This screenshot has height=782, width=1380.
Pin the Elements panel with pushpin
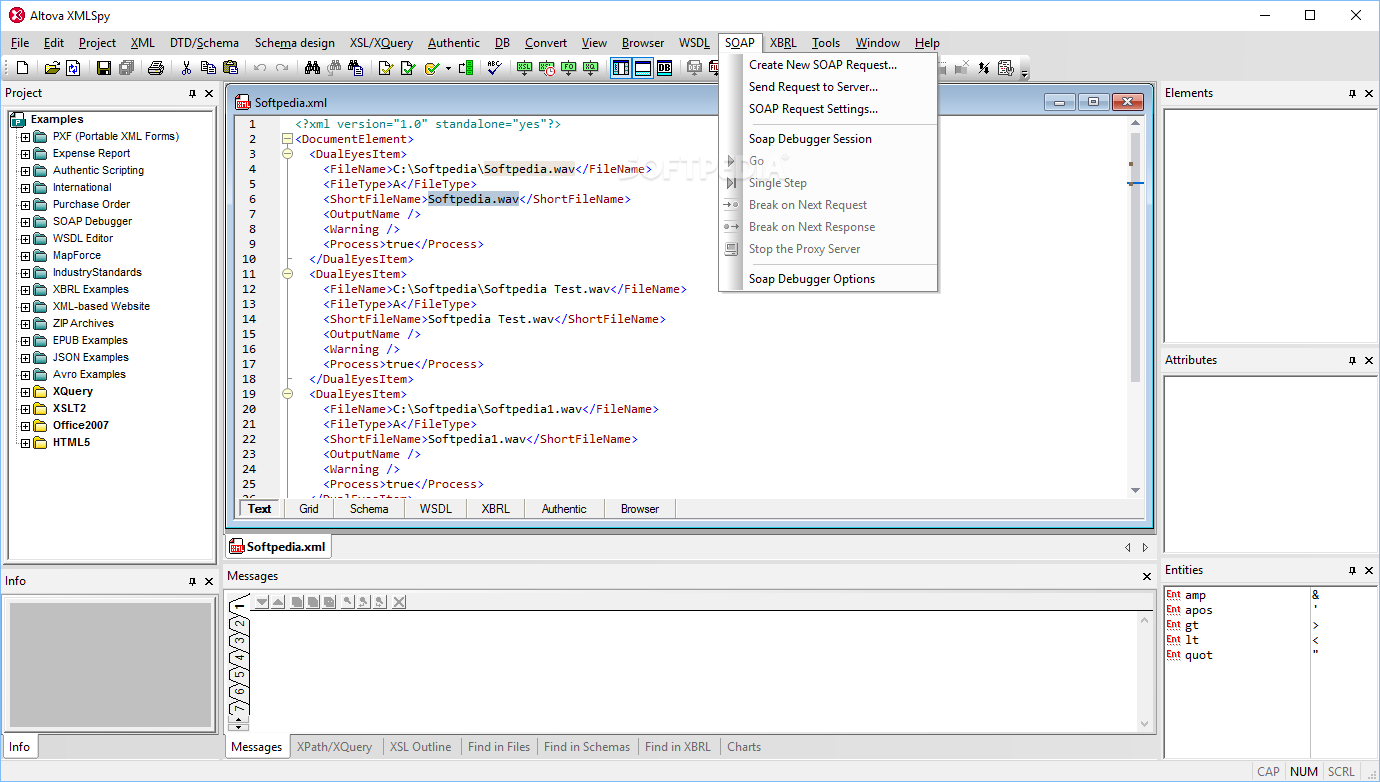(1352, 93)
